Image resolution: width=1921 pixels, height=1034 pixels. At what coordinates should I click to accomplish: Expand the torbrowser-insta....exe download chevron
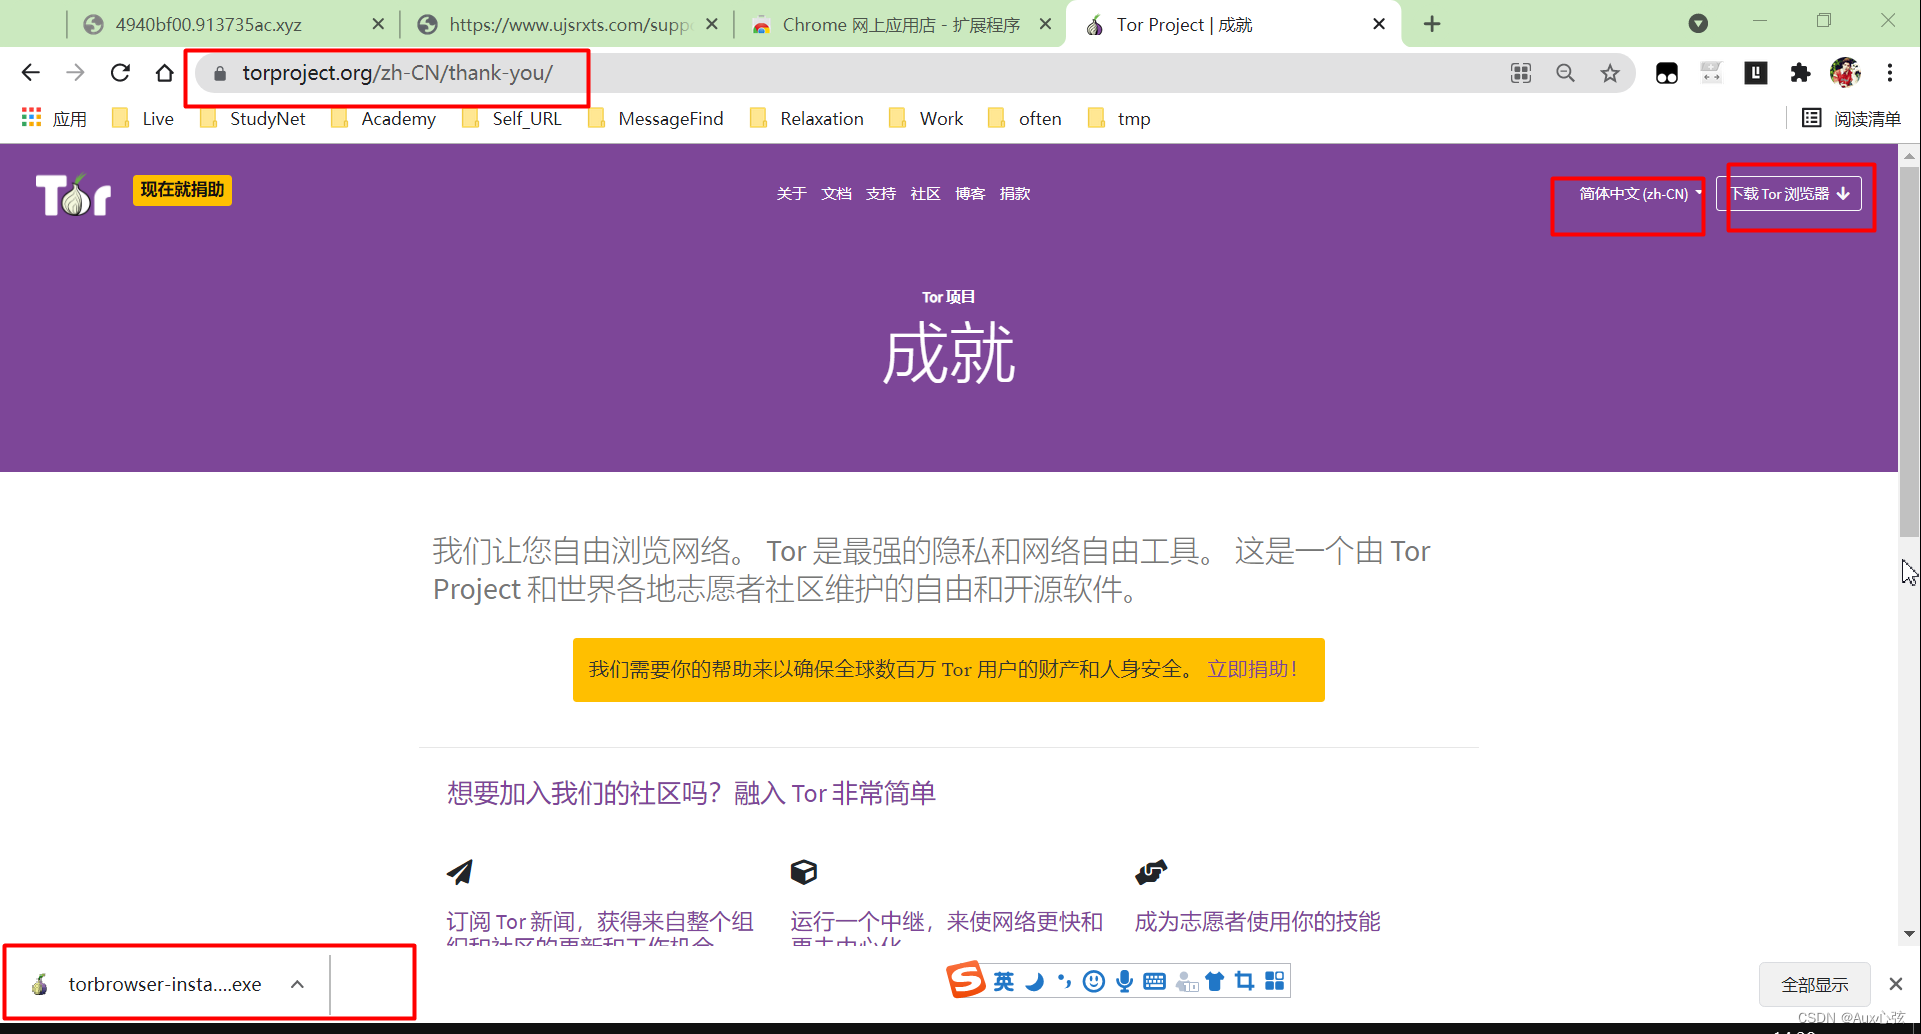(296, 983)
